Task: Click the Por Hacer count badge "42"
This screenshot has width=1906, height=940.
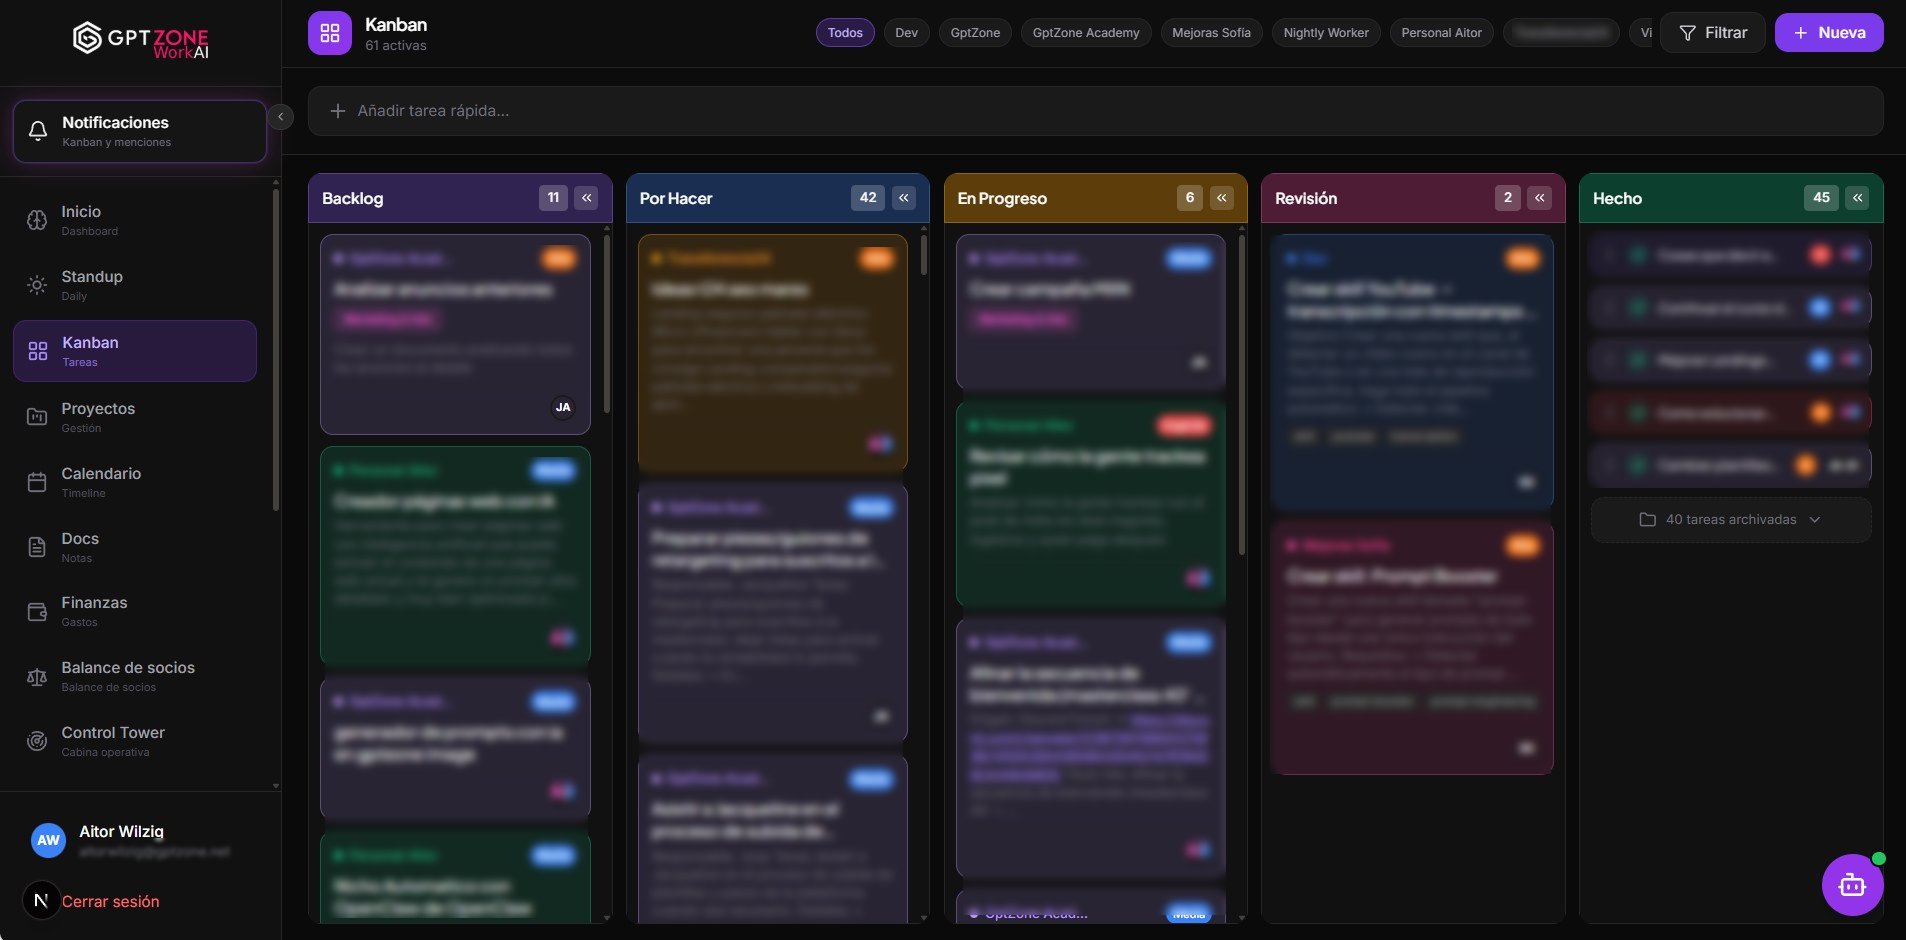Action: click(868, 198)
